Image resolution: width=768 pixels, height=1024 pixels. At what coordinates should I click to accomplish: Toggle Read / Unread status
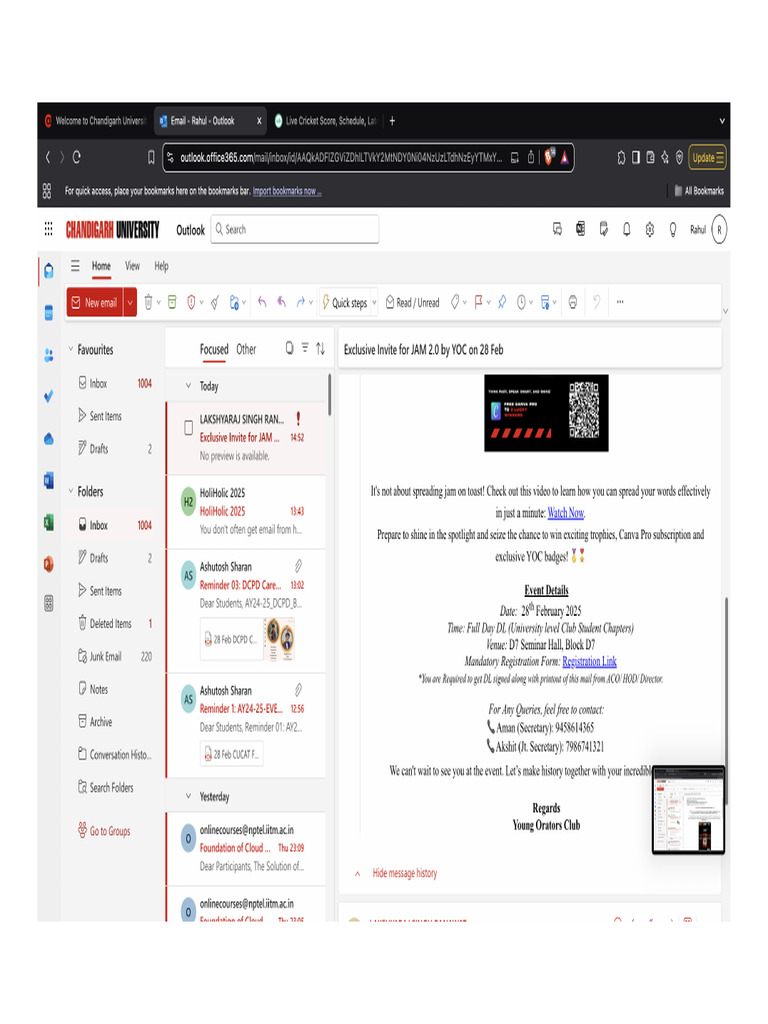tap(413, 302)
